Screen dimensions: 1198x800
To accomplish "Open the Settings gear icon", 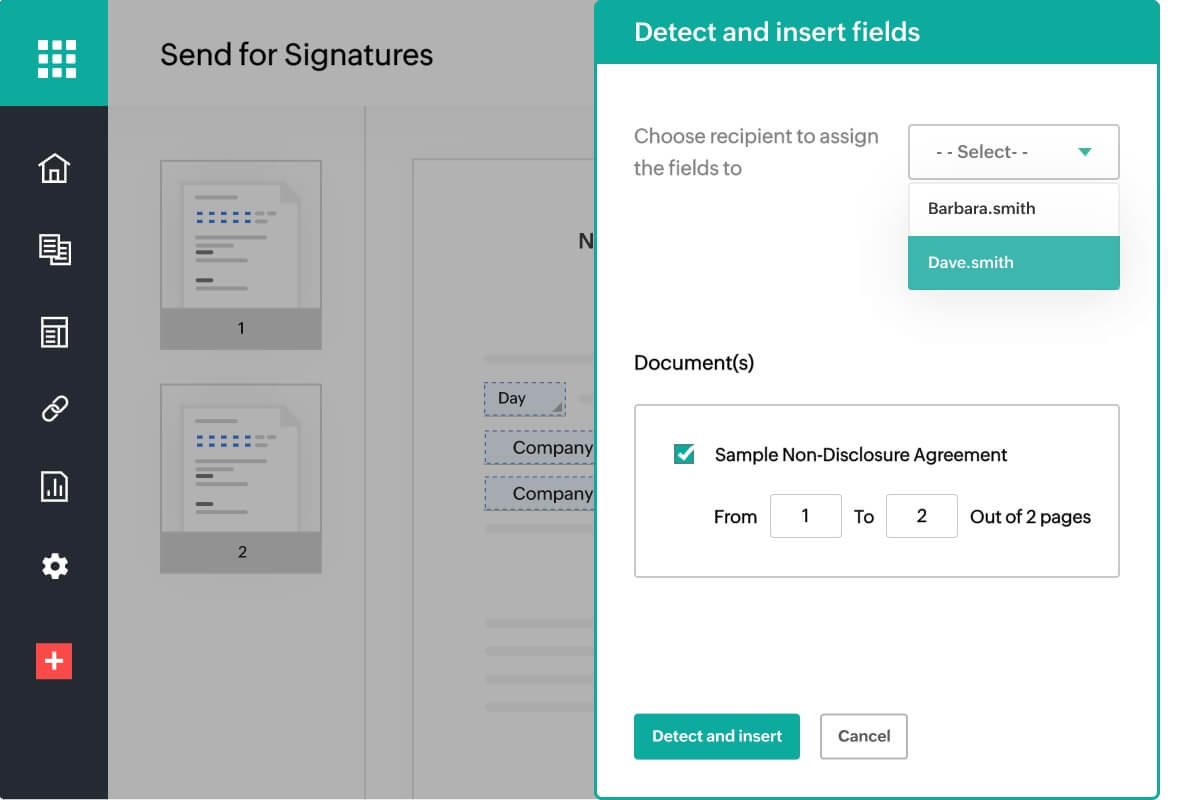I will (x=54, y=566).
